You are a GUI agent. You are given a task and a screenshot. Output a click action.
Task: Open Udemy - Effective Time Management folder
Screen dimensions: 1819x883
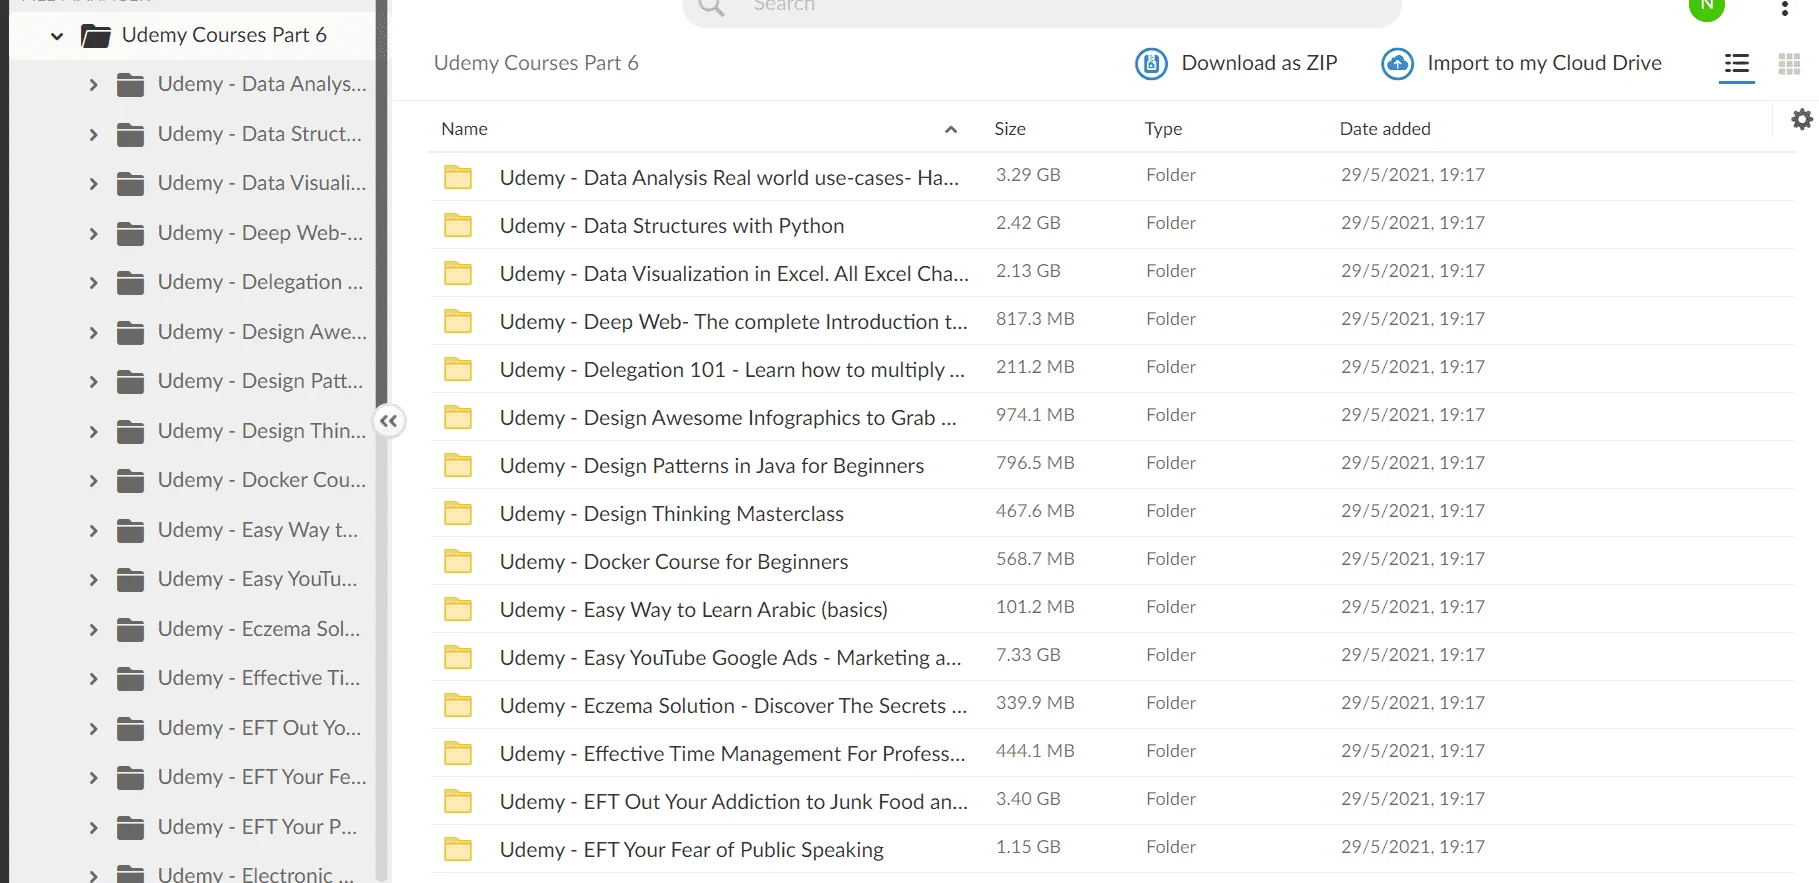pos(732,754)
